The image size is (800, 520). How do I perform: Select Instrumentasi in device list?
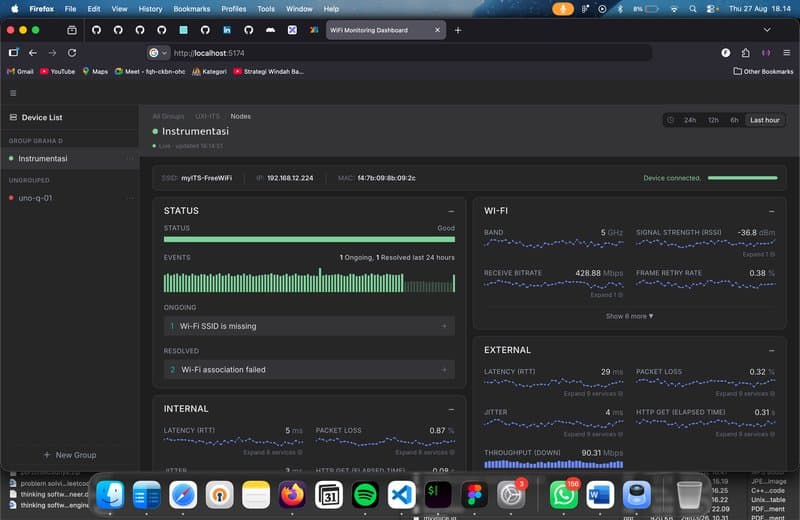(70, 159)
